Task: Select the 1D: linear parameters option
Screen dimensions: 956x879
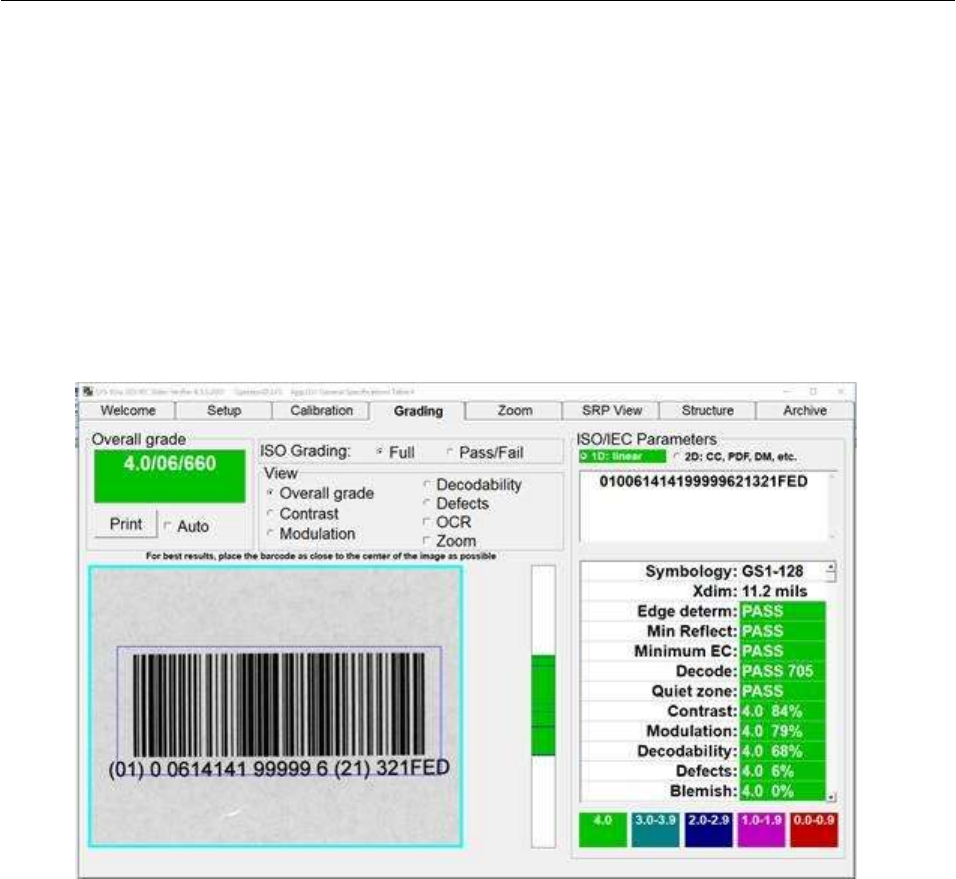Action: (x=622, y=457)
